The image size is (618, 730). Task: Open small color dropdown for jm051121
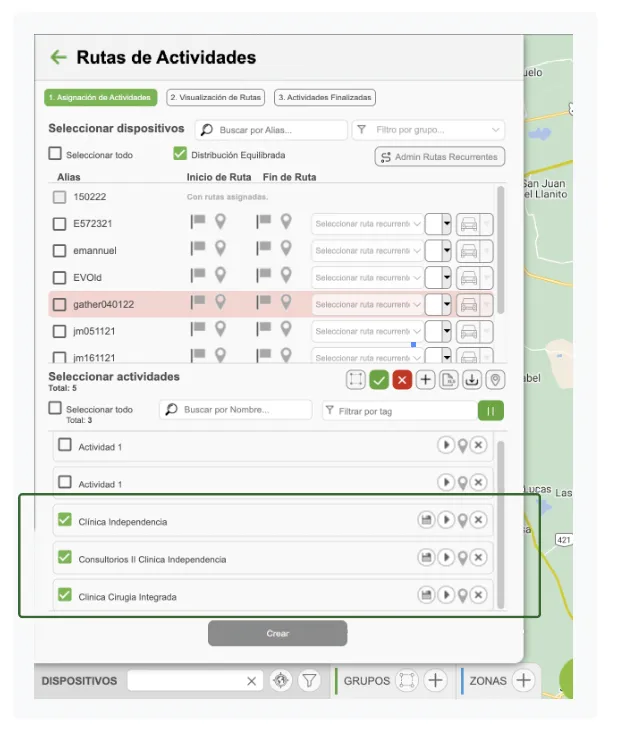tap(438, 331)
